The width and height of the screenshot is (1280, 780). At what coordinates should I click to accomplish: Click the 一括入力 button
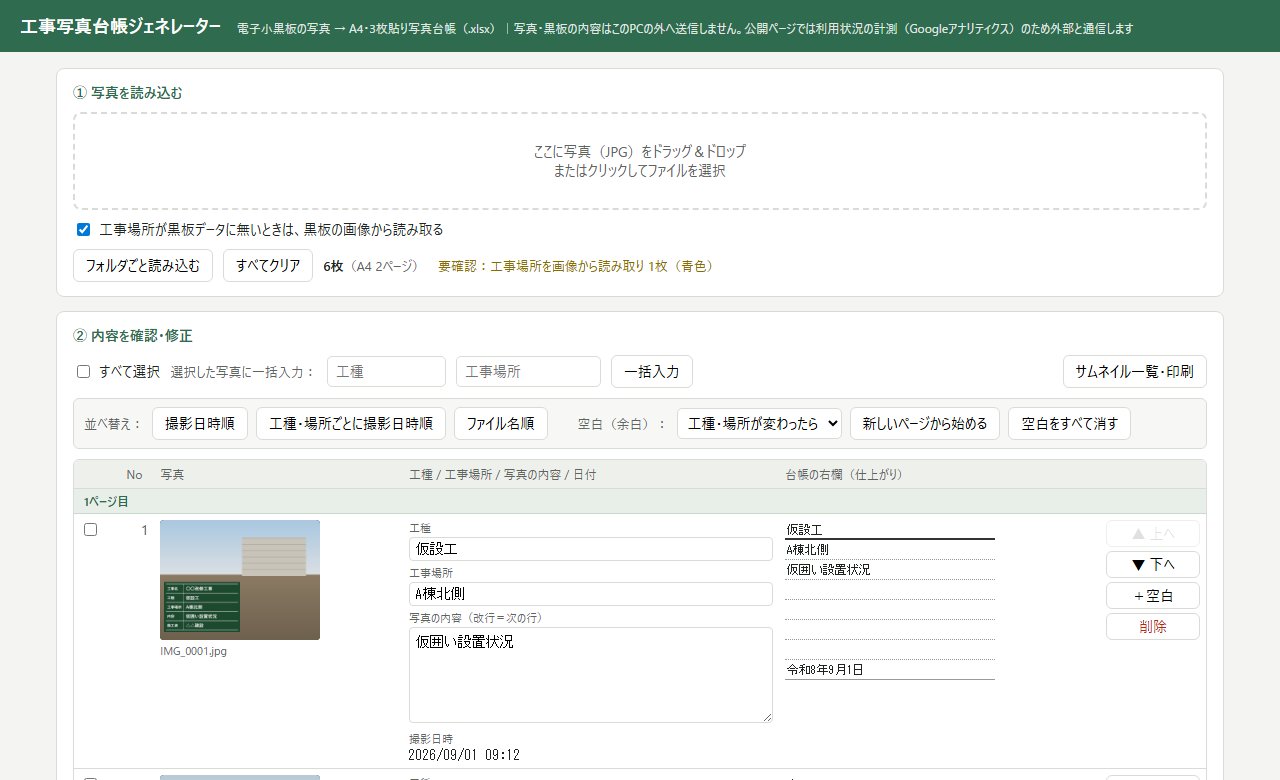[652, 372]
